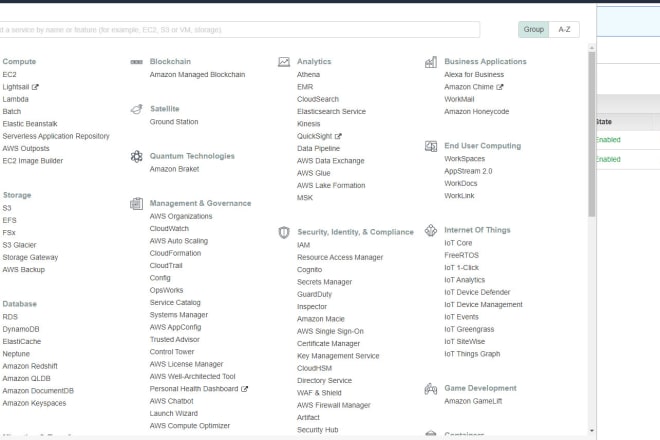The height and width of the screenshot is (440, 660).
Task: Click the Game Development controller icon
Action: [x=431, y=389]
